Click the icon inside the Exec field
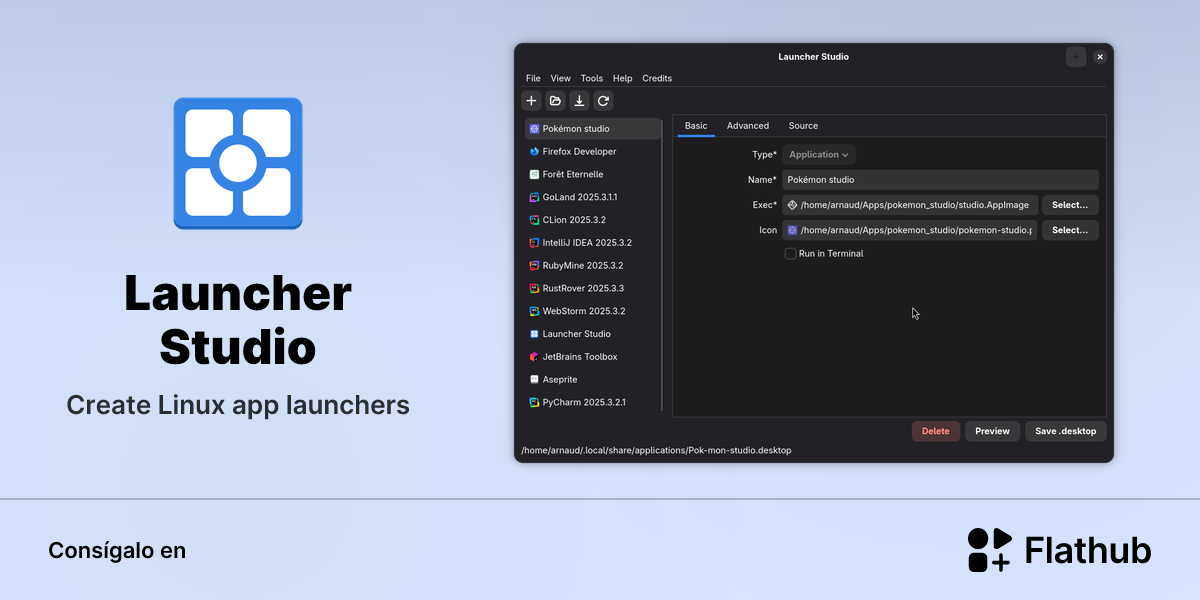Screen dimensions: 1200x600 point(792,205)
